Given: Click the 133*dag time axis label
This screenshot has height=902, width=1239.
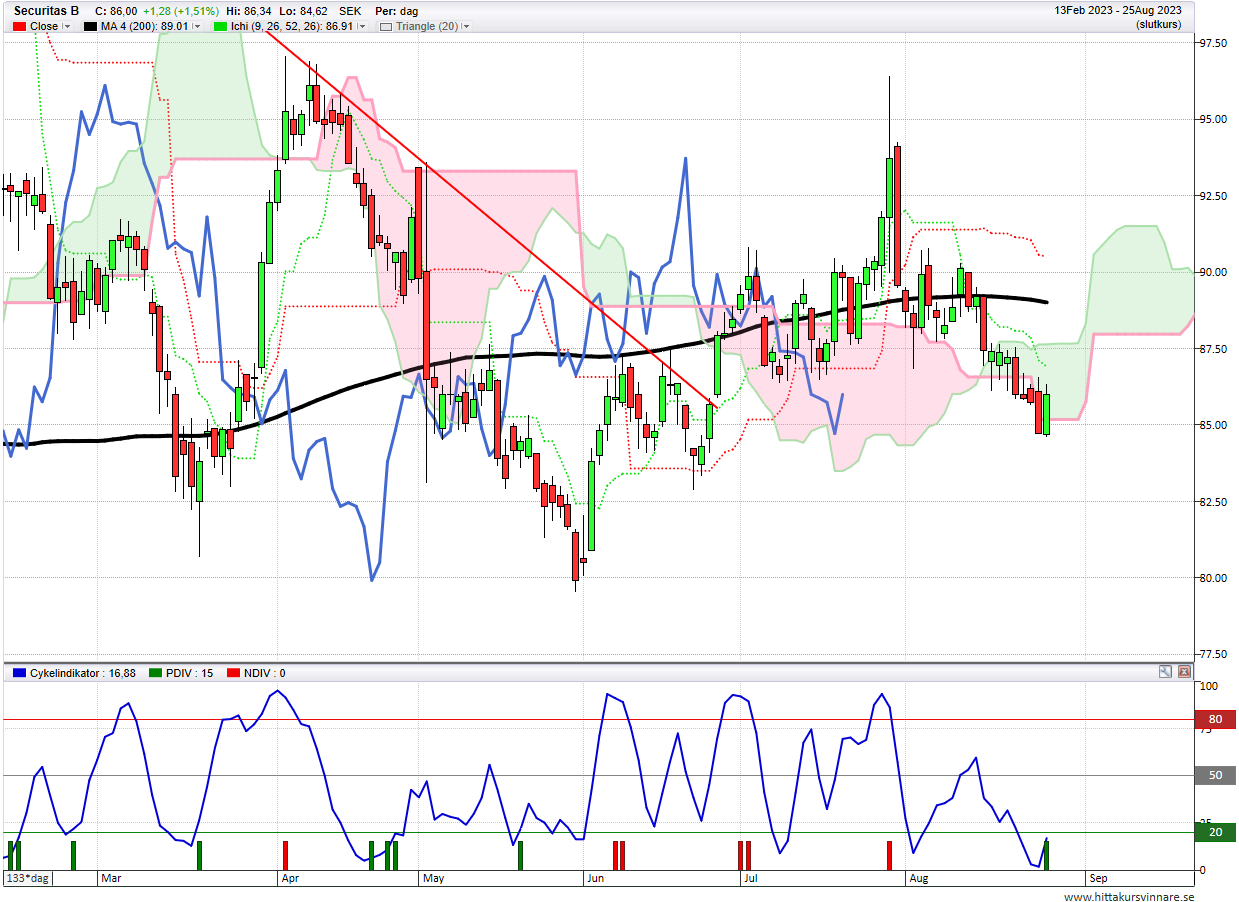Looking at the screenshot, I should click(28, 878).
